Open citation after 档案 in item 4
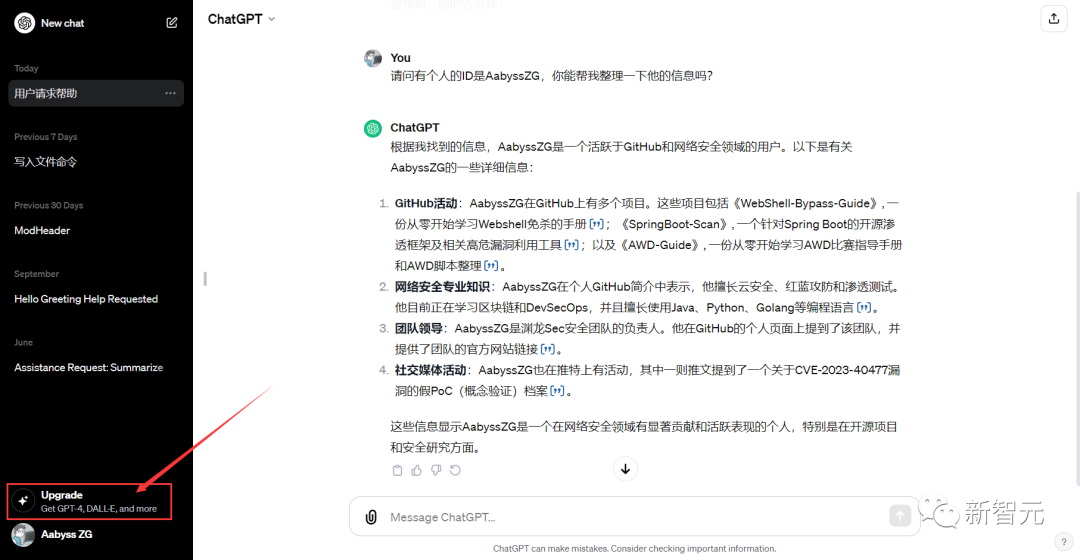1080x560 pixels. pos(558,391)
